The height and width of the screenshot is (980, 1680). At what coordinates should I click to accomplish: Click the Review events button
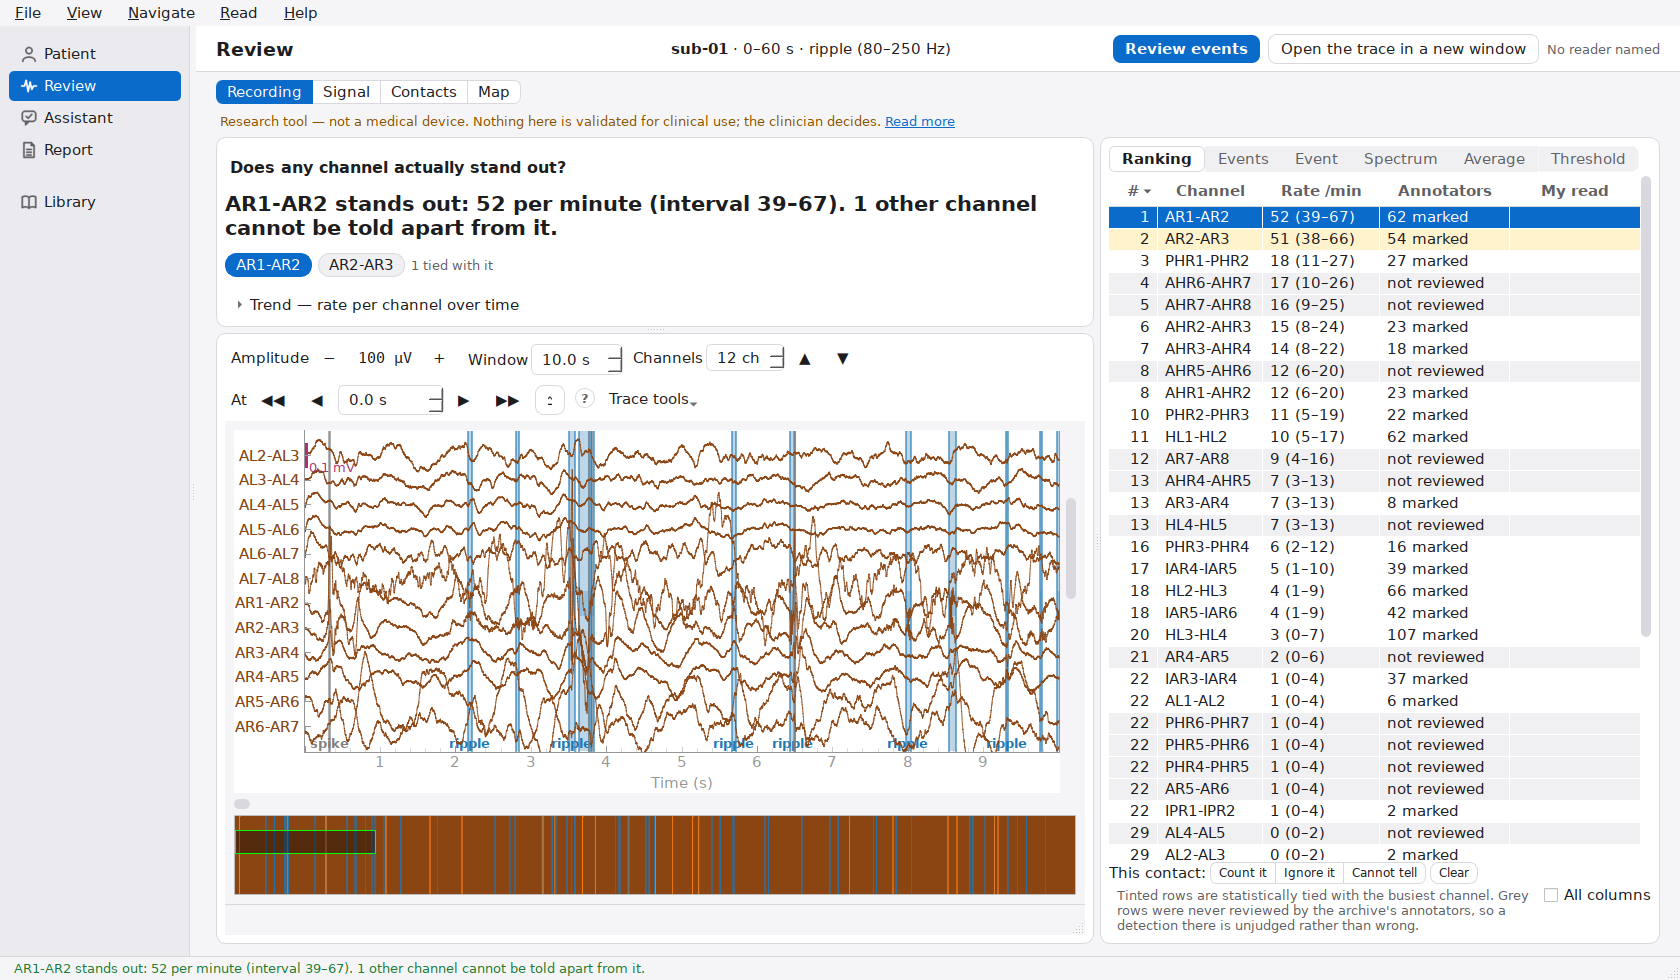pyautogui.click(x=1186, y=49)
